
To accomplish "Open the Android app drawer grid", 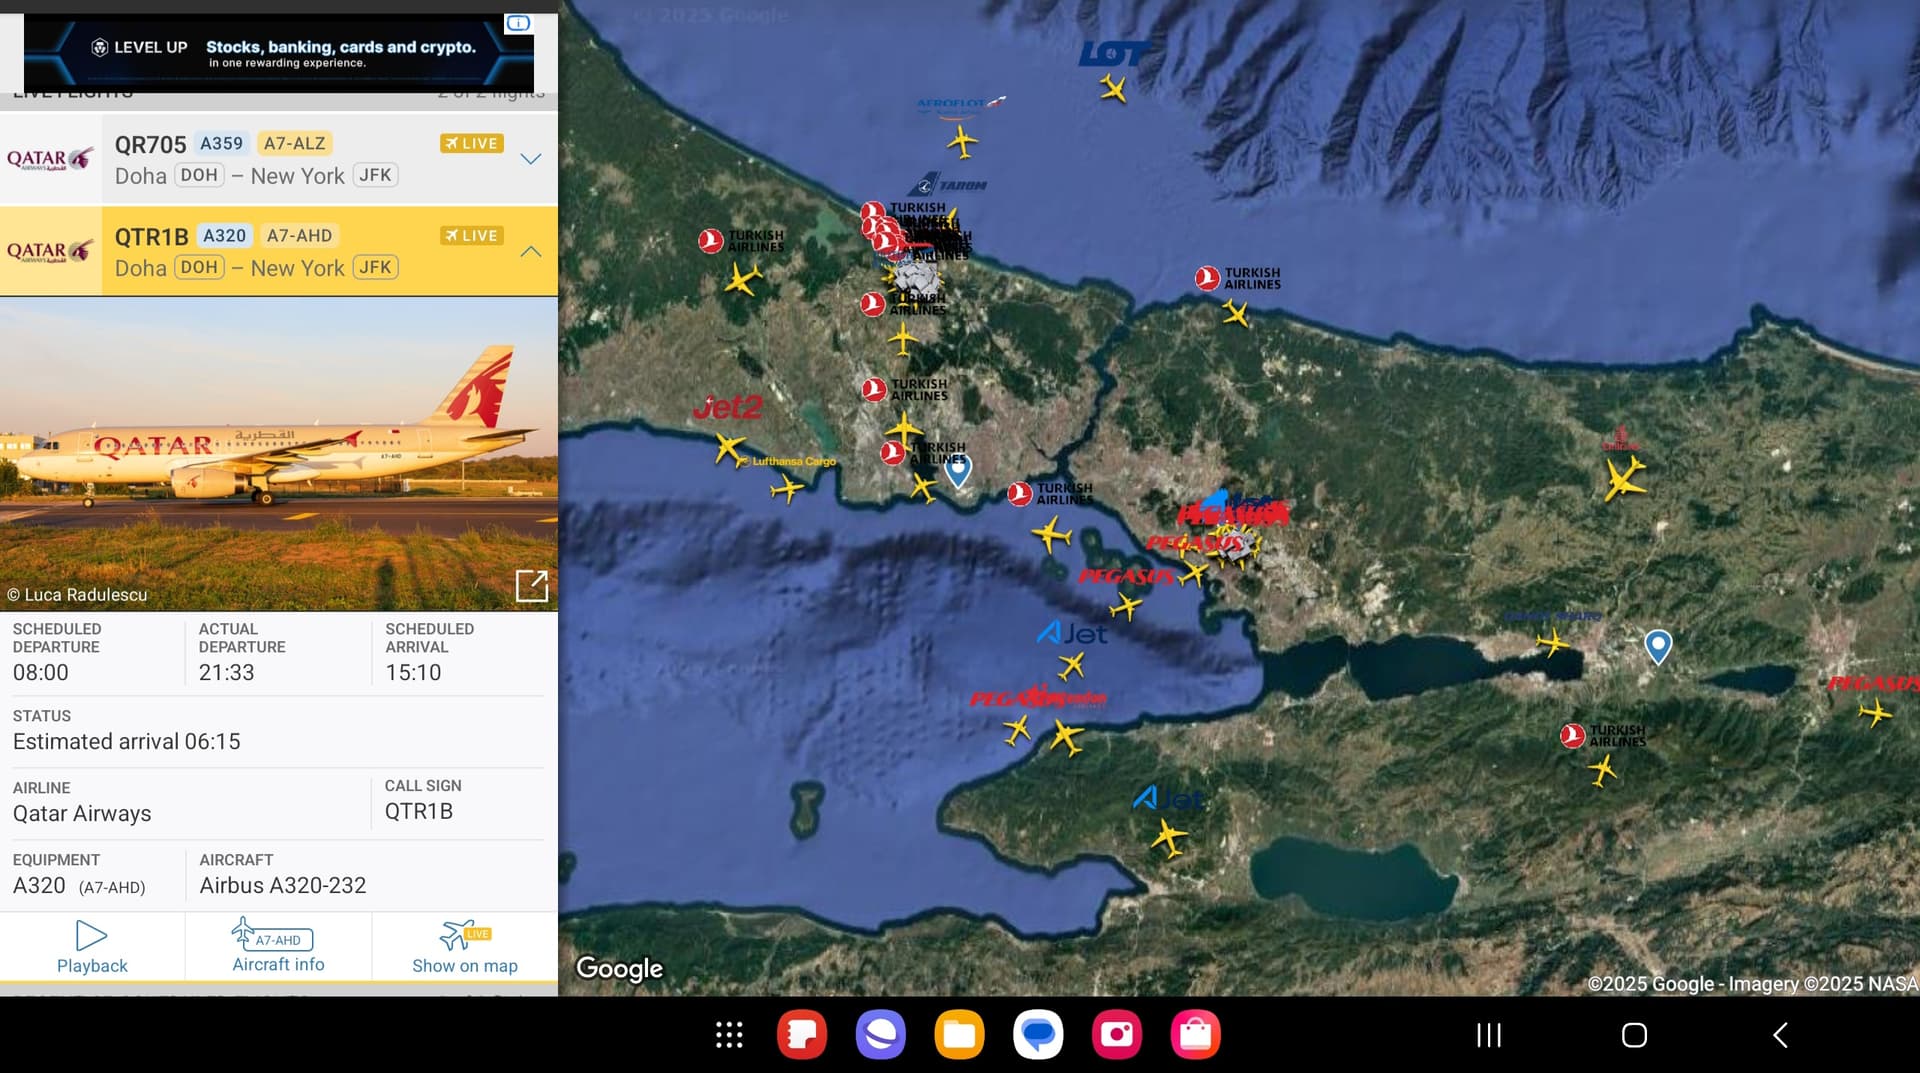I will 729,1035.
